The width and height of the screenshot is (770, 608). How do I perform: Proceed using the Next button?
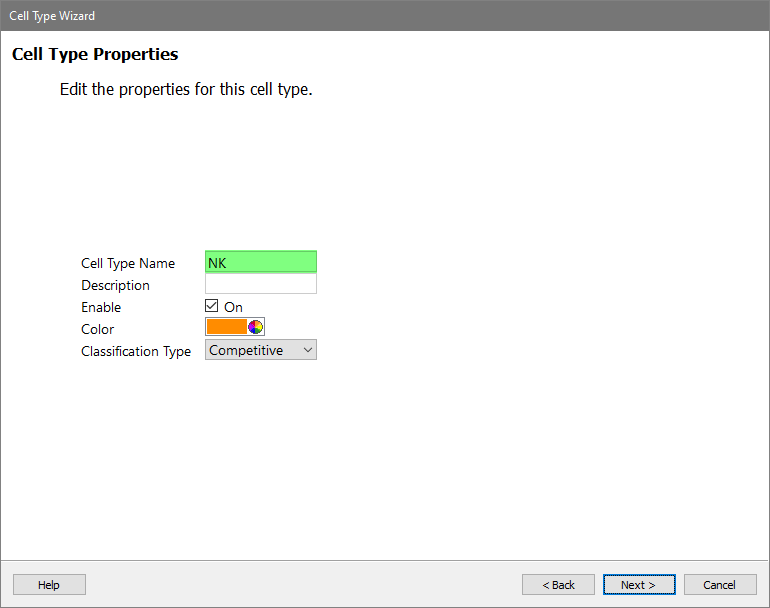point(638,584)
